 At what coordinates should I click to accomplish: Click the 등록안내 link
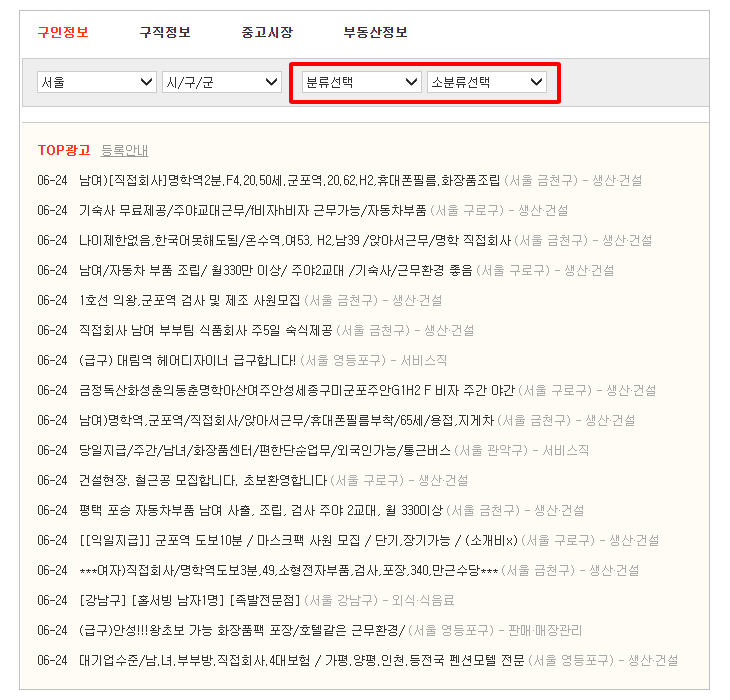(x=124, y=150)
